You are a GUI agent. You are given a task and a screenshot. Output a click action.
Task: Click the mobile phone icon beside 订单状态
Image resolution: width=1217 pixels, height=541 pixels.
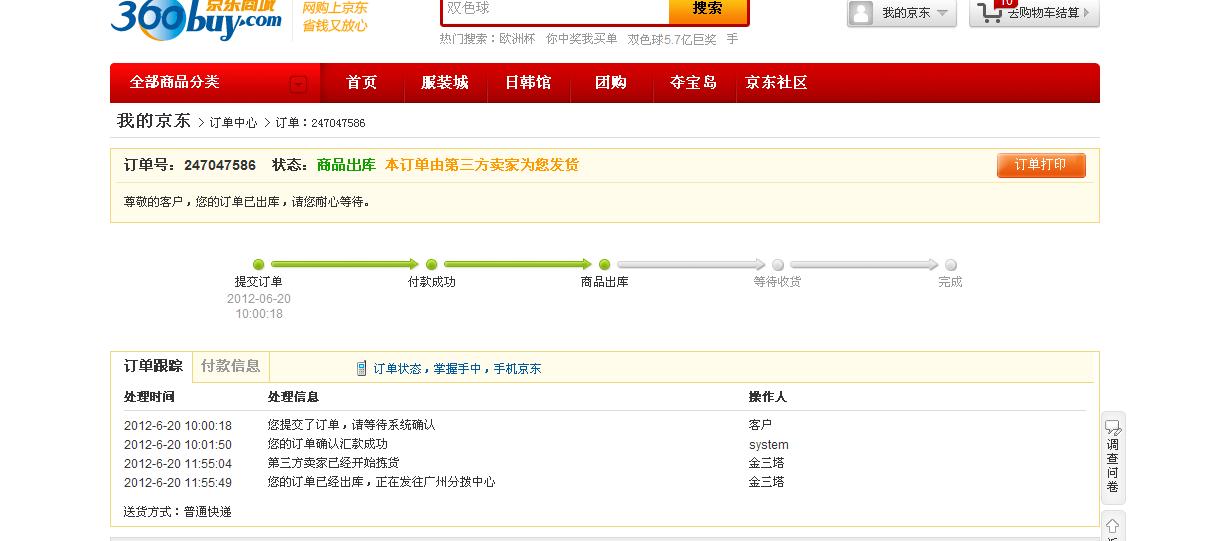pos(361,369)
